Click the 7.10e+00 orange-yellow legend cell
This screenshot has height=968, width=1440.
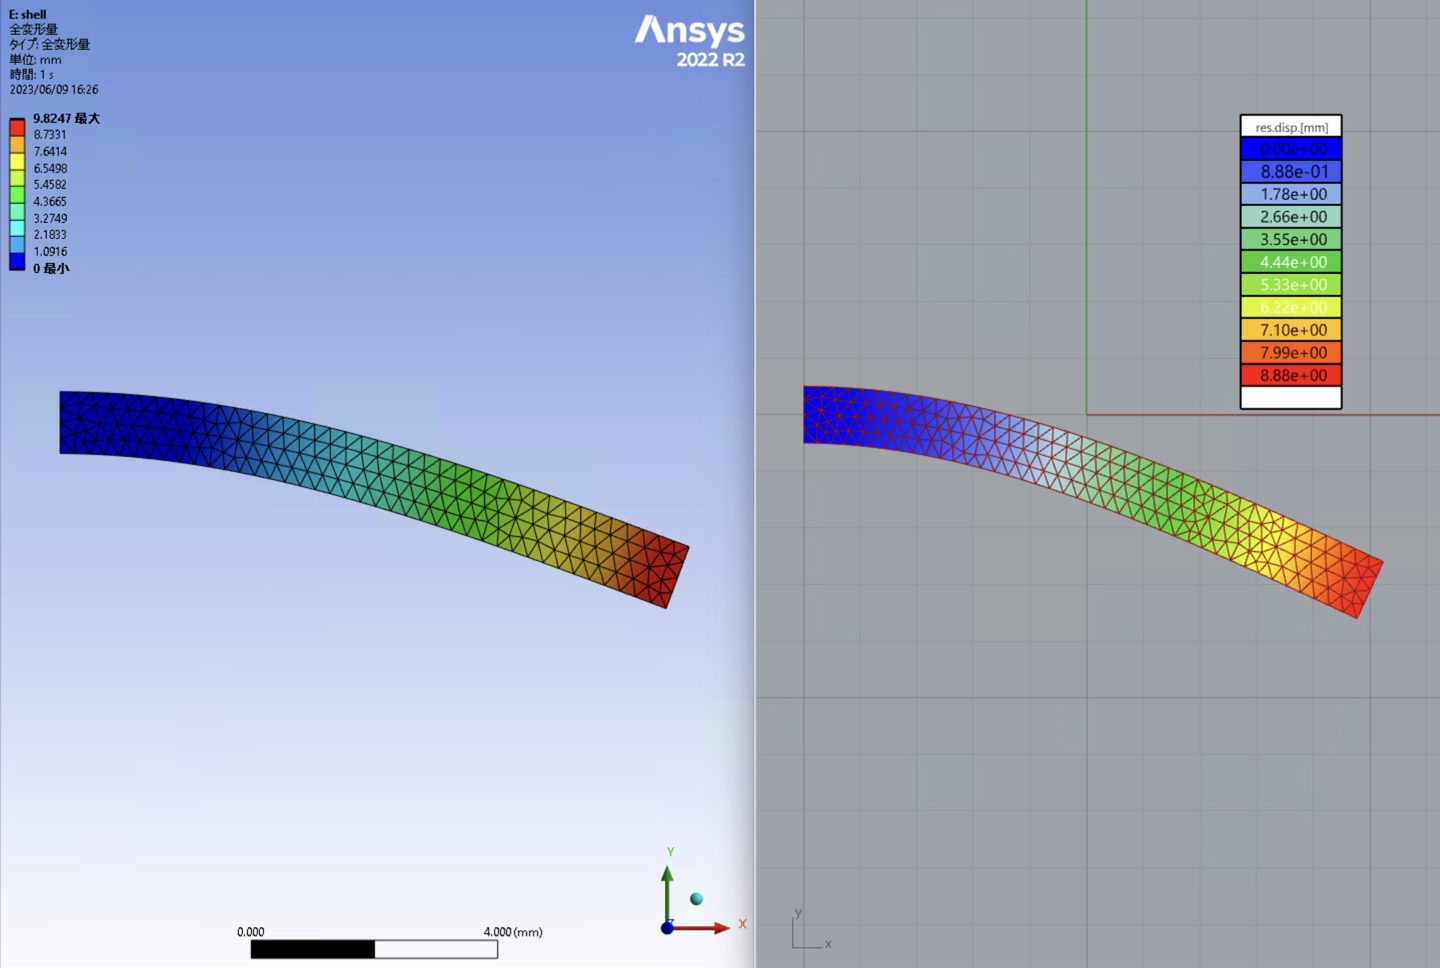pos(1291,330)
